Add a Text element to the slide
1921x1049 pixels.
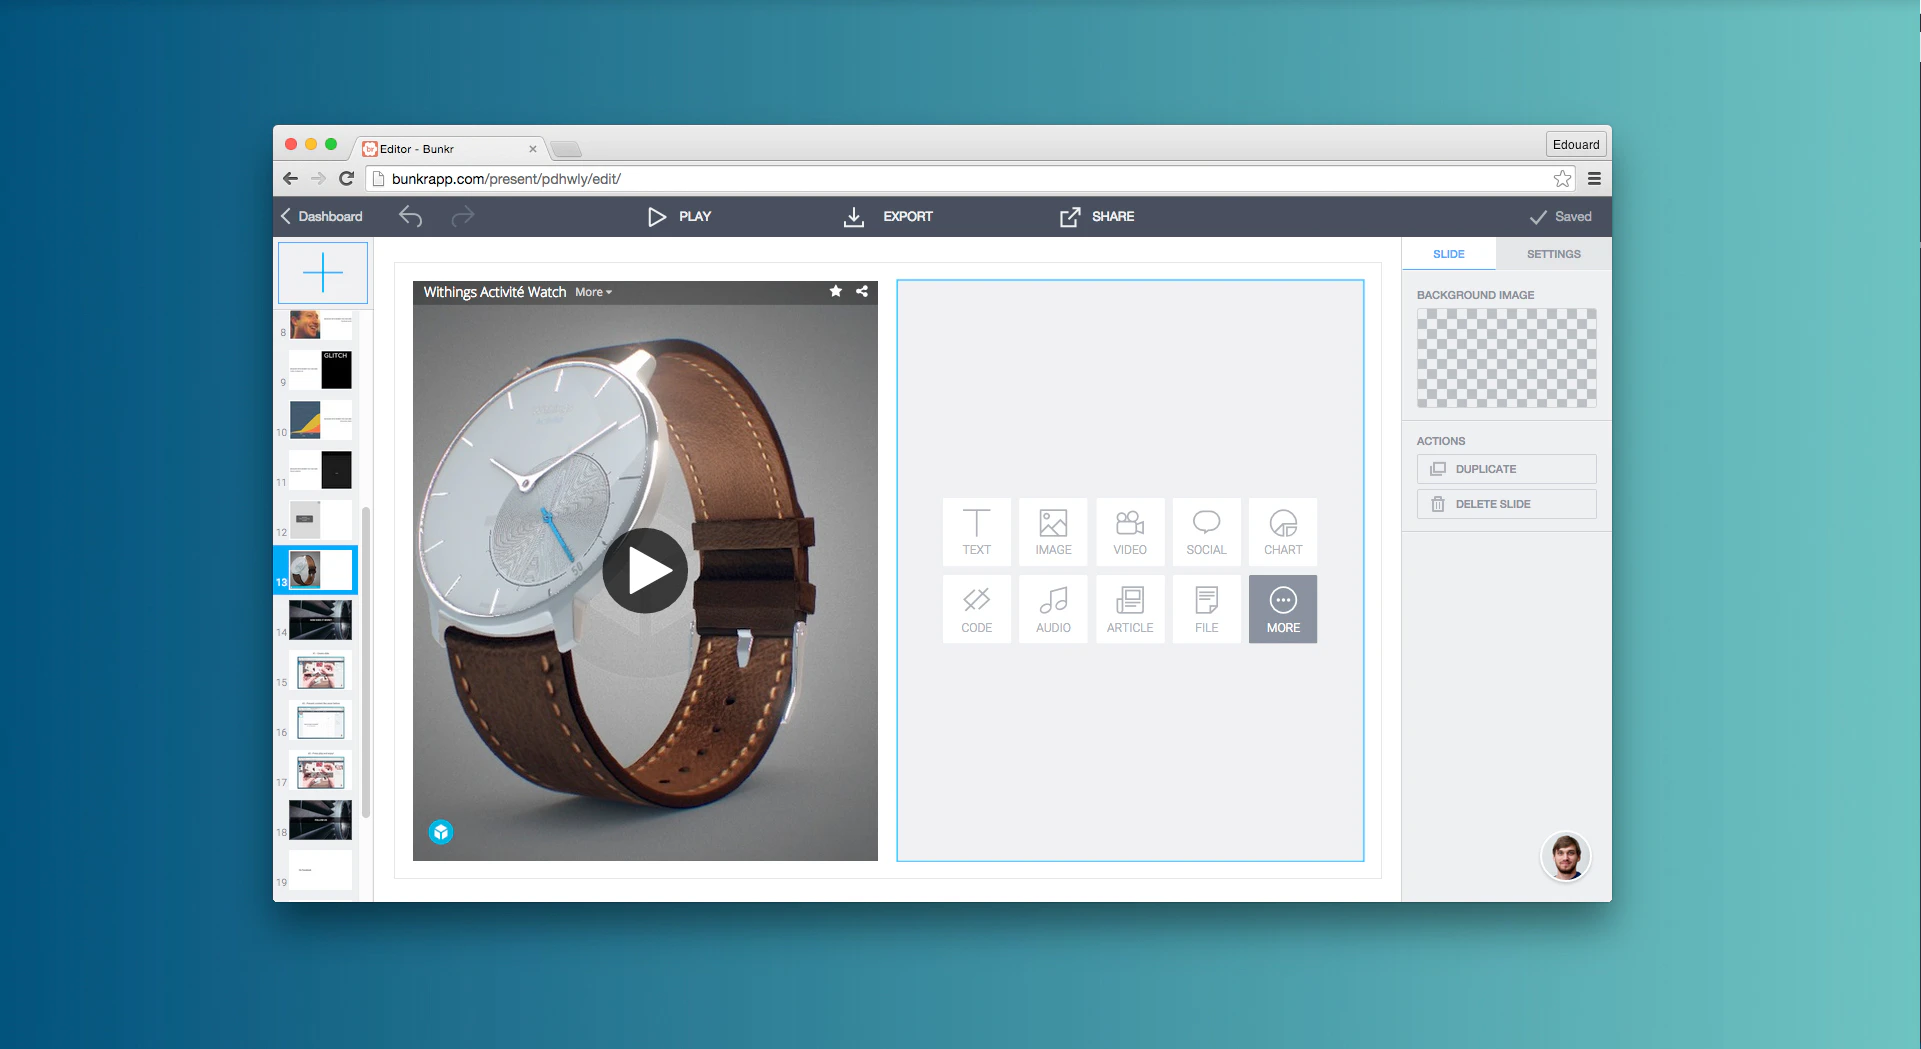click(x=976, y=532)
